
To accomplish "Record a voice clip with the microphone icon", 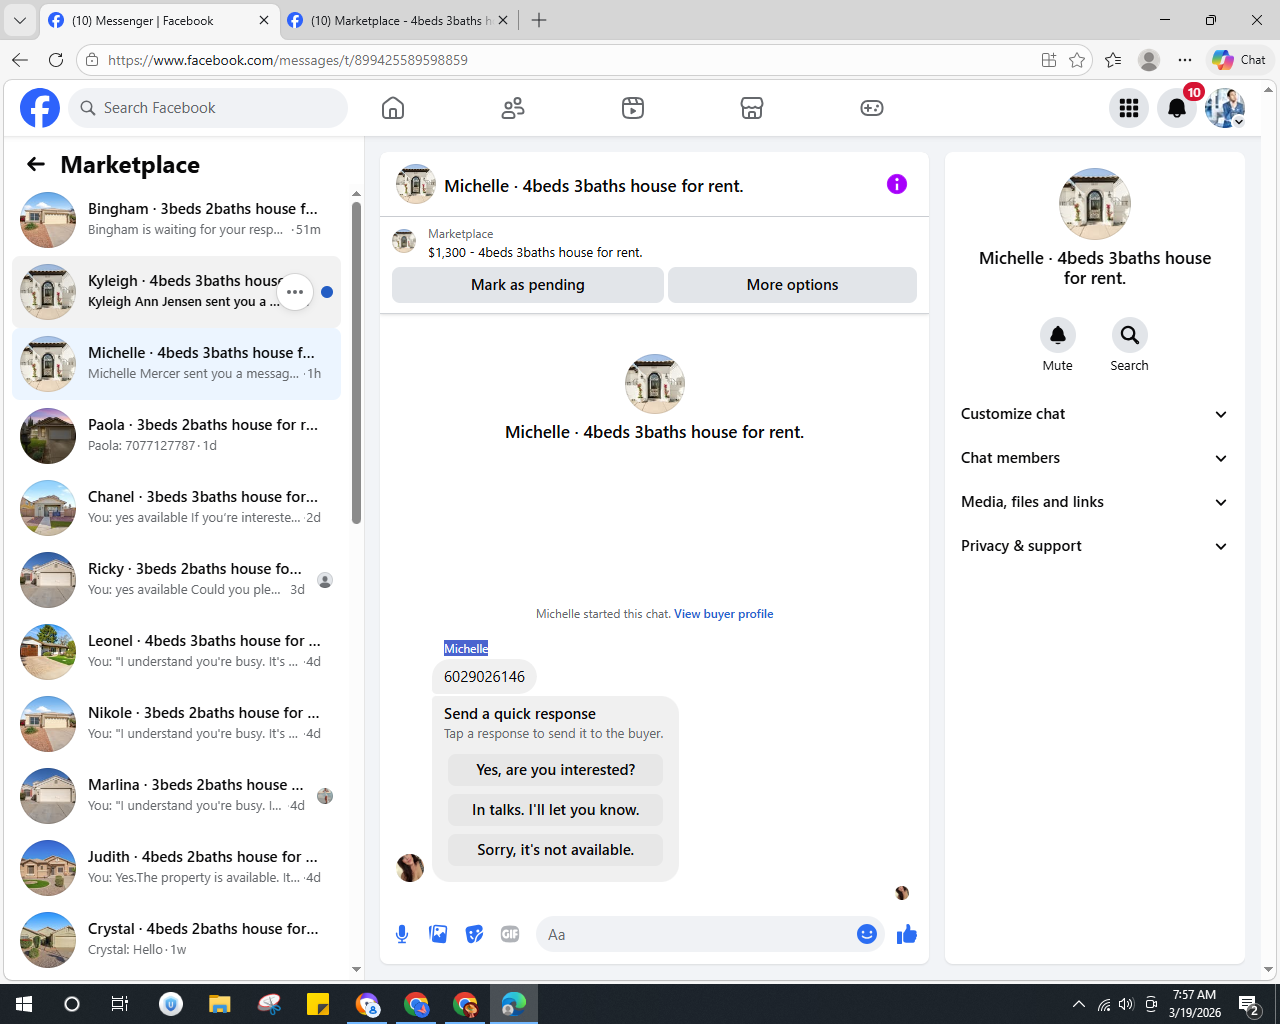I will tap(402, 934).
